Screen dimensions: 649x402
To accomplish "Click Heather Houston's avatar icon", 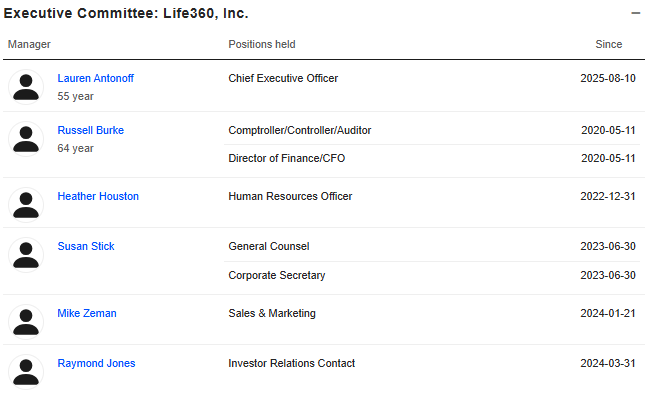I will (x=26, y=205).
